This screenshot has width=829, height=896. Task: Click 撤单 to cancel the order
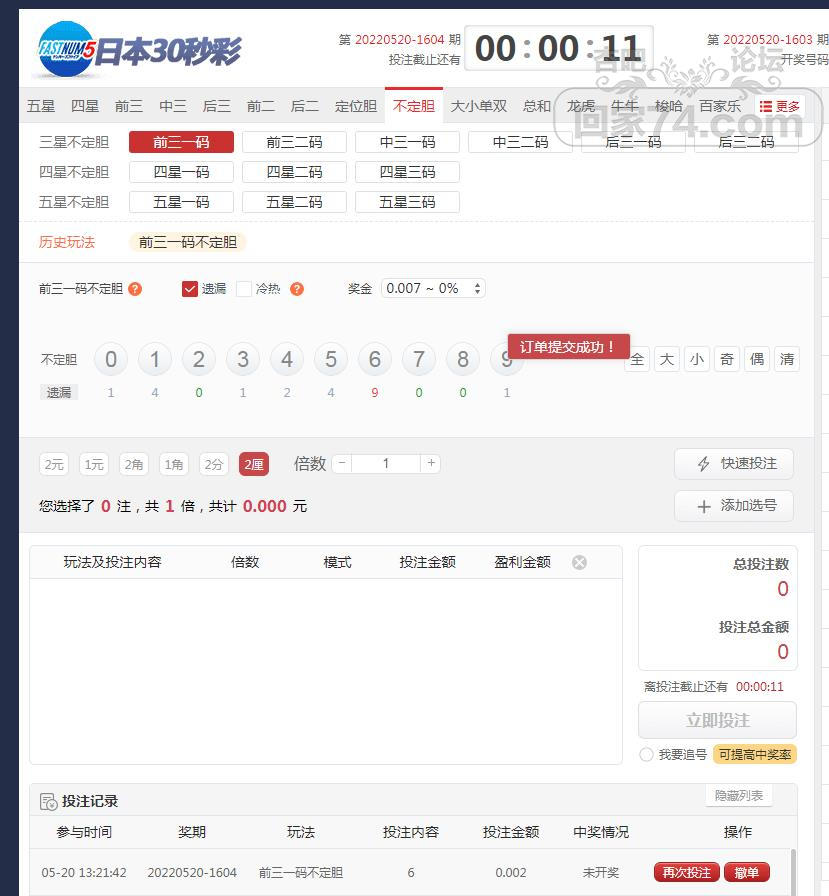click(x=746, y=872)
